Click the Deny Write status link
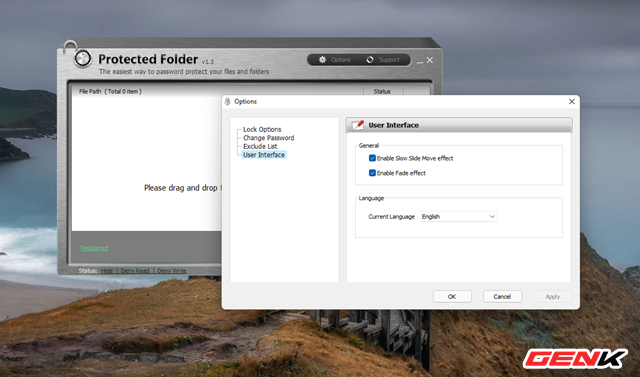 (x=172, y=271)
